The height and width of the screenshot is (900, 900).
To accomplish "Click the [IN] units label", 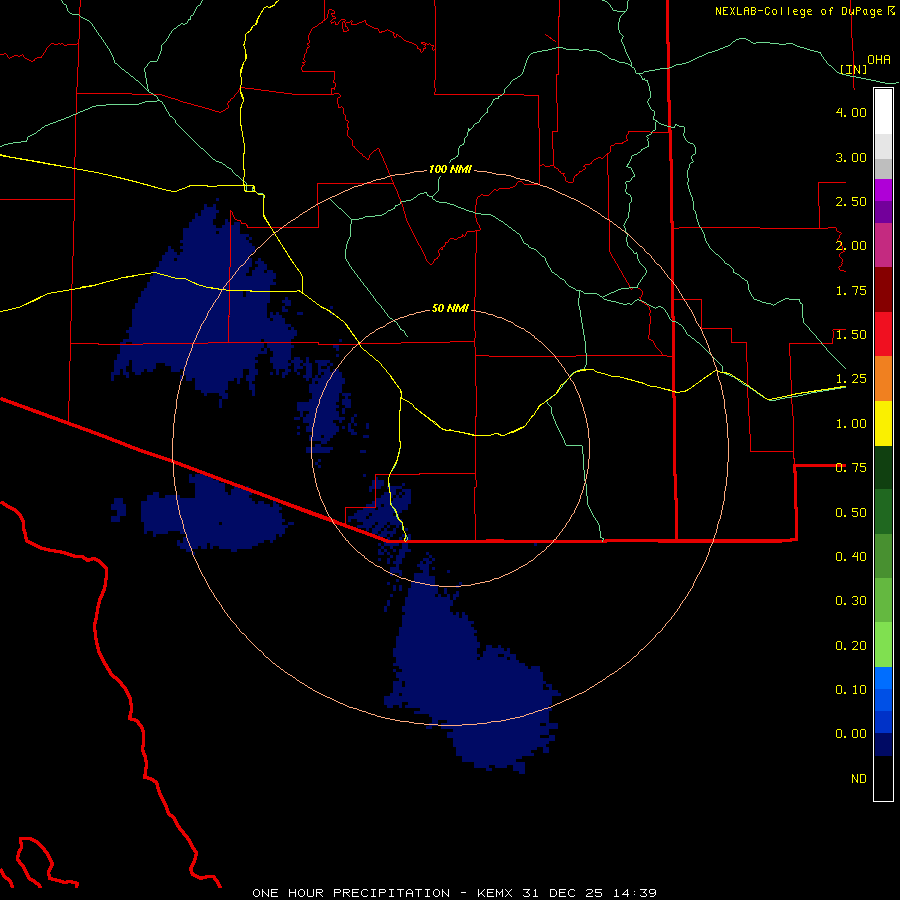I will click(x=854, y=69).
